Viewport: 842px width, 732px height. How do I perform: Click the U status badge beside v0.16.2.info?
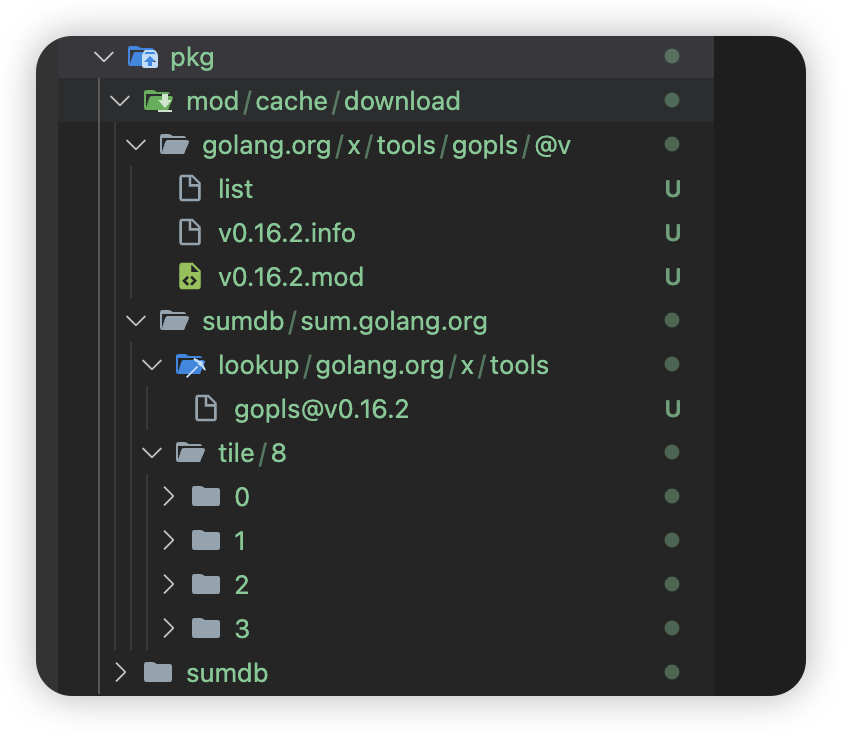(672, 233)
